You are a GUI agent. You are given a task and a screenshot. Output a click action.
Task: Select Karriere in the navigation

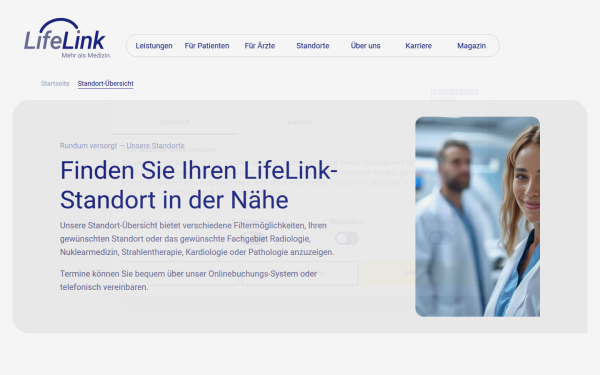(419, 46)
